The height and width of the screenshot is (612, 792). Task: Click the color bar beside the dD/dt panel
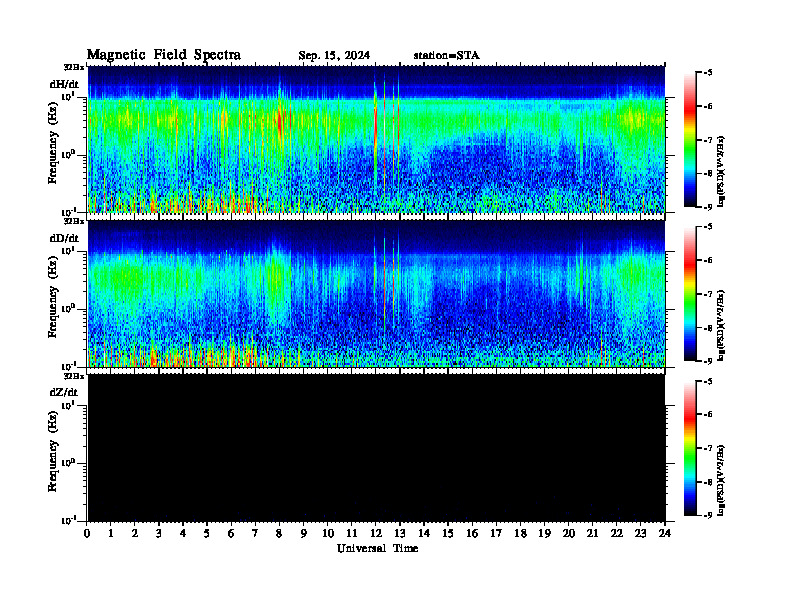[x=690, y=294]
